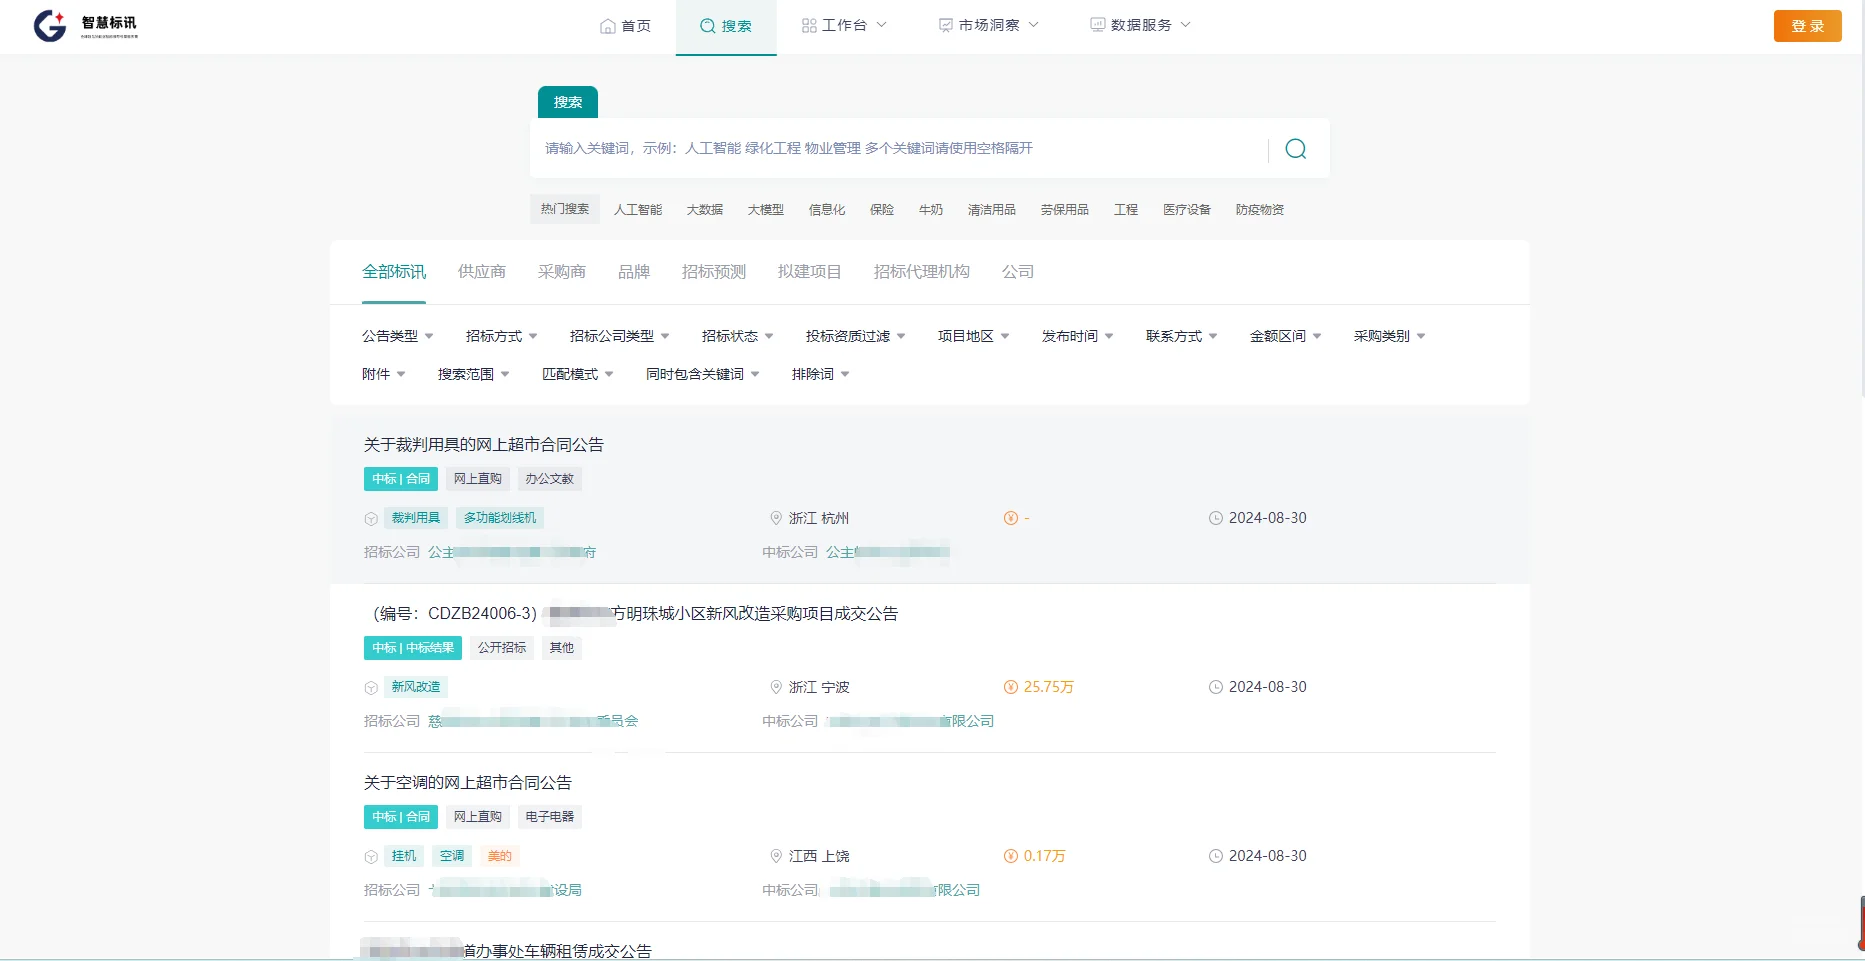This screenshot has width=1865, height=961.
Task: Click the 登录 button
Action: 1807,26
